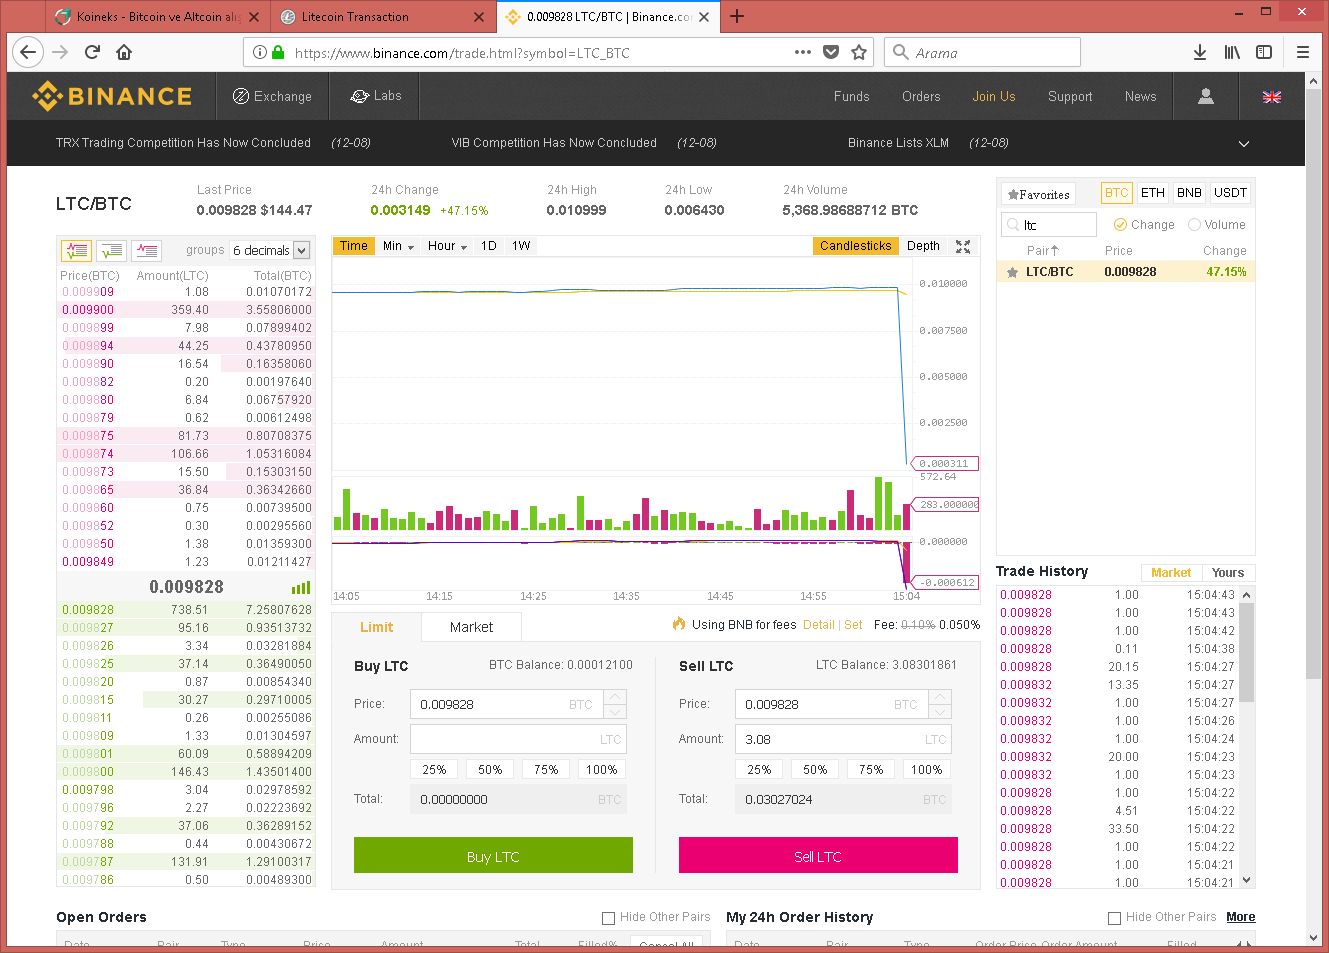Toggle favorite star for LTC/BTC pair
Viewport: 1329px width, 953px height.
coord(1012,272)
